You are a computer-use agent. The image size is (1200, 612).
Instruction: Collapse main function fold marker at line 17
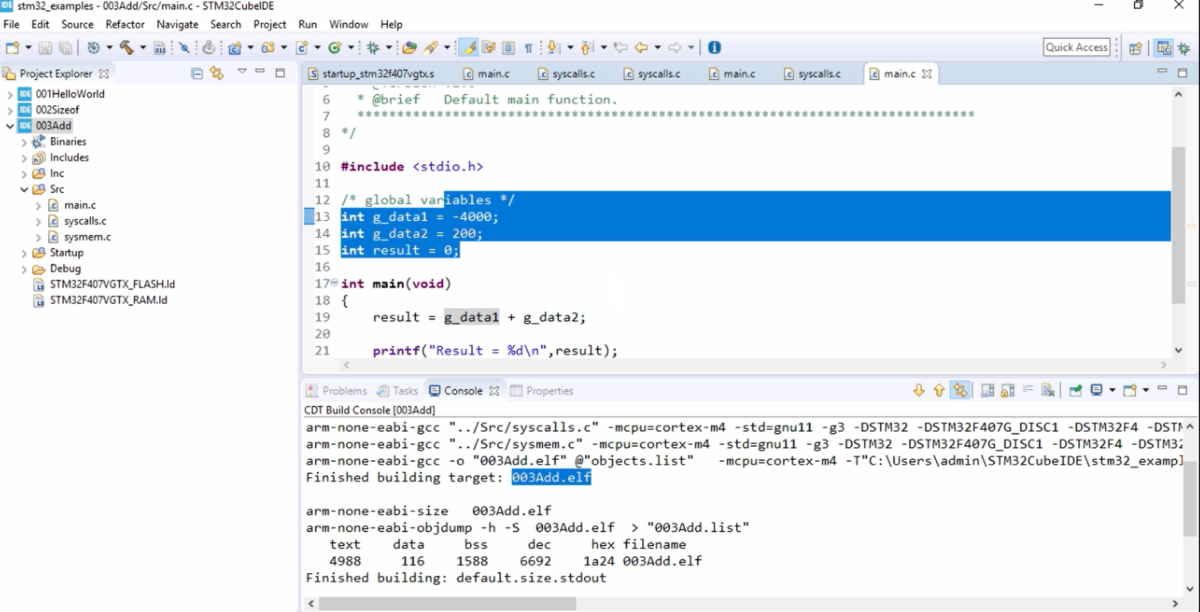333,284
